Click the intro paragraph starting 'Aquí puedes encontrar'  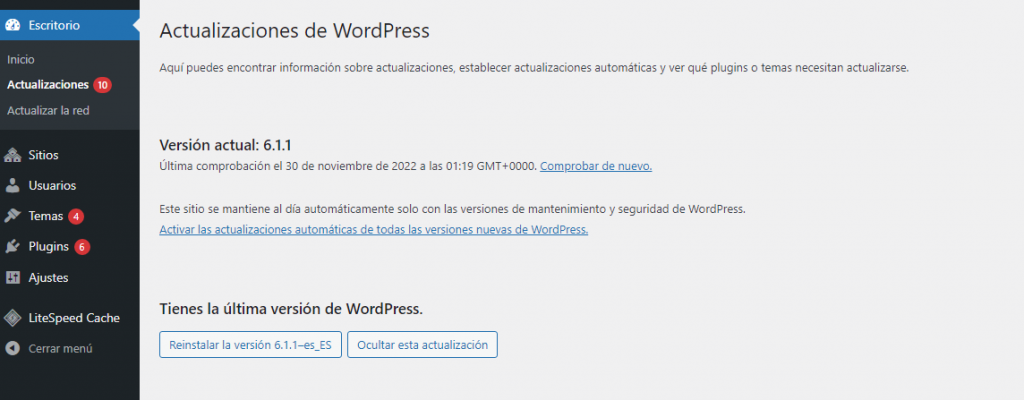(534, 68)
